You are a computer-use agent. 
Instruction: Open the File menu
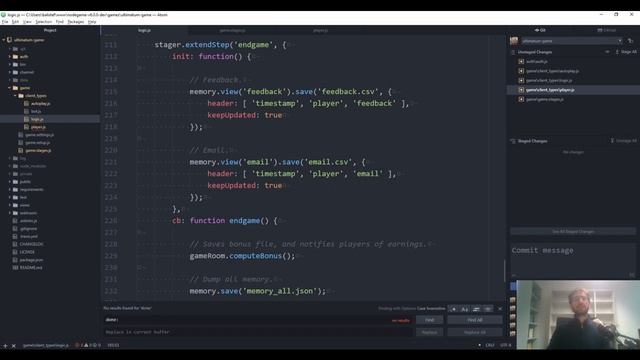pyautogui.click(x=5, y=22)
